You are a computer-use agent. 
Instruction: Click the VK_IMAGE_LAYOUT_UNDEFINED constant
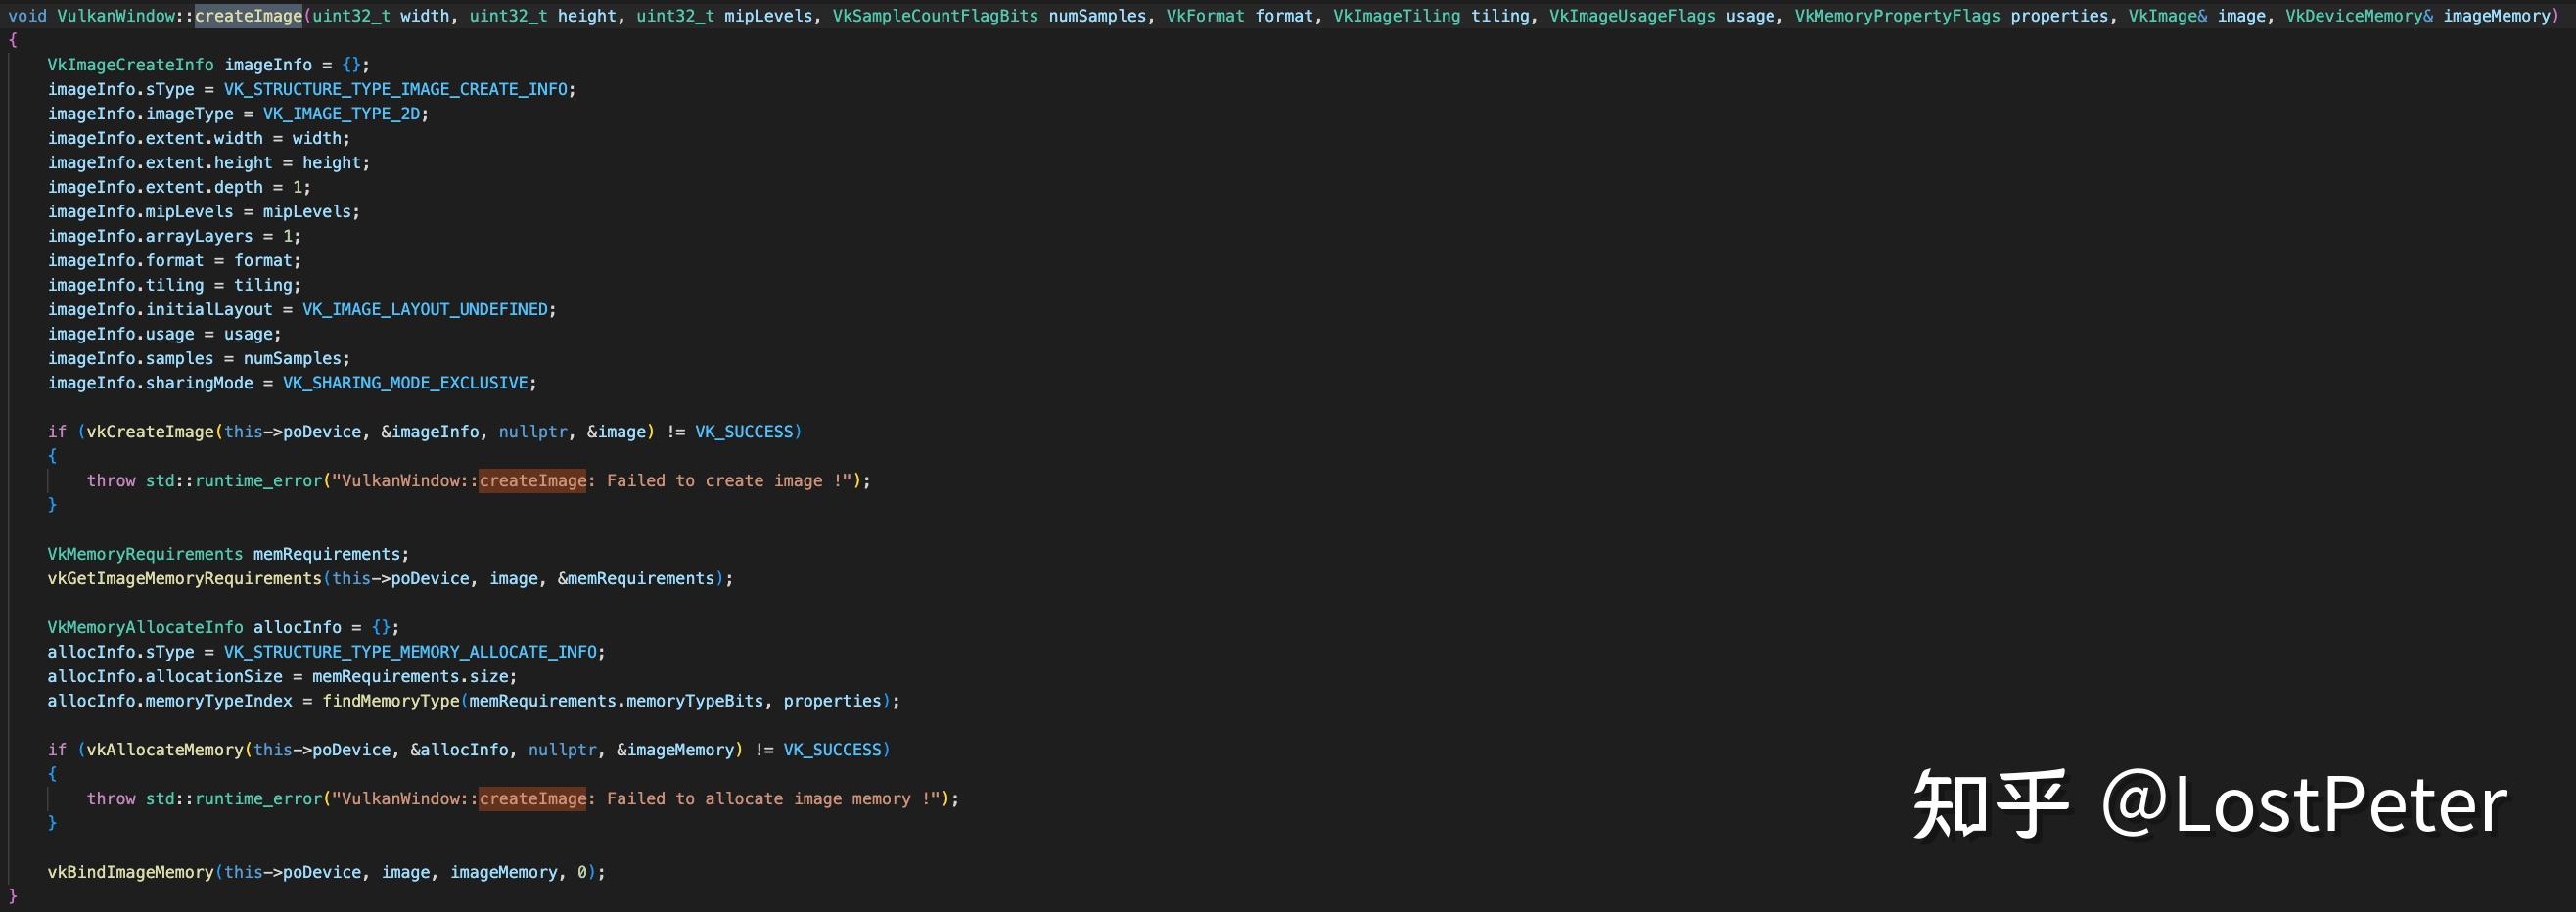[x=425, y=310]
